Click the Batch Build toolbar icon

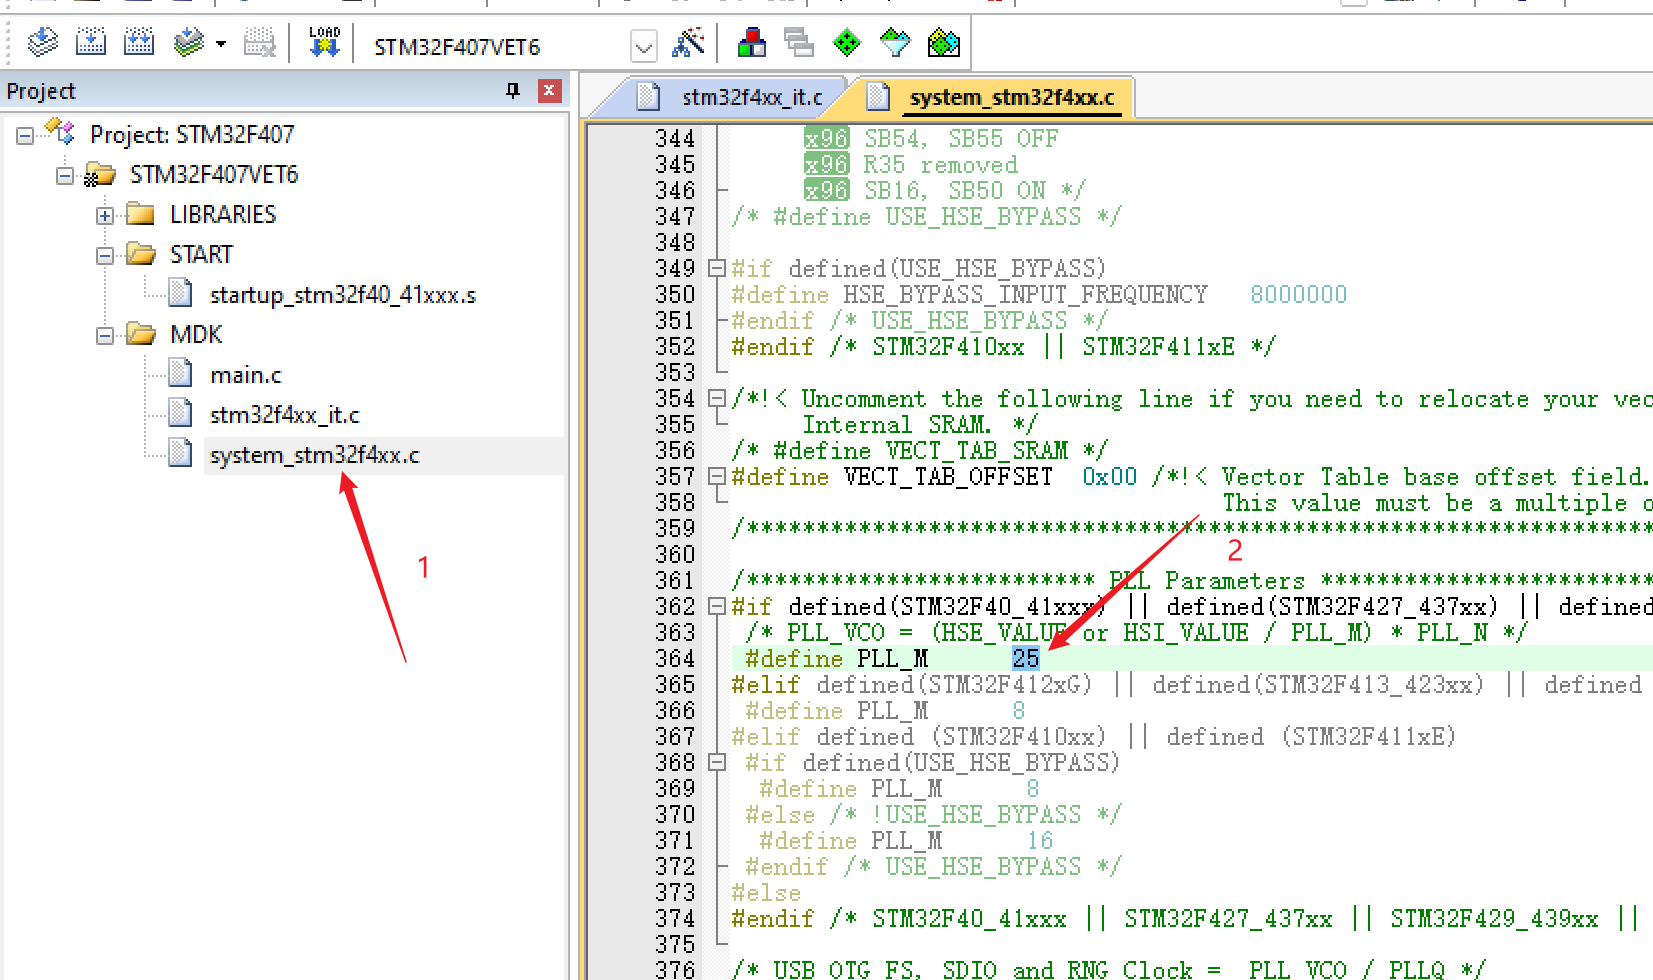189,43
